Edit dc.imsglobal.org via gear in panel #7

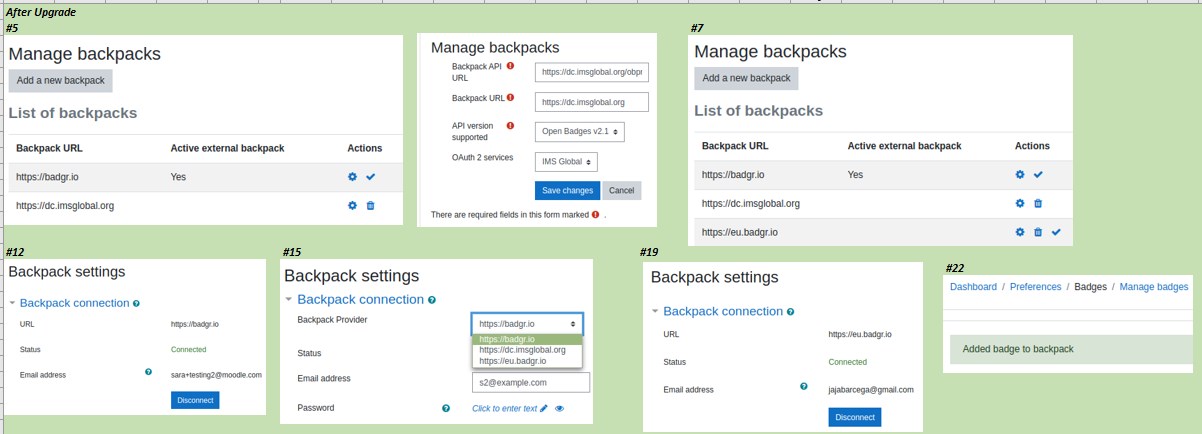[1019, 203]
